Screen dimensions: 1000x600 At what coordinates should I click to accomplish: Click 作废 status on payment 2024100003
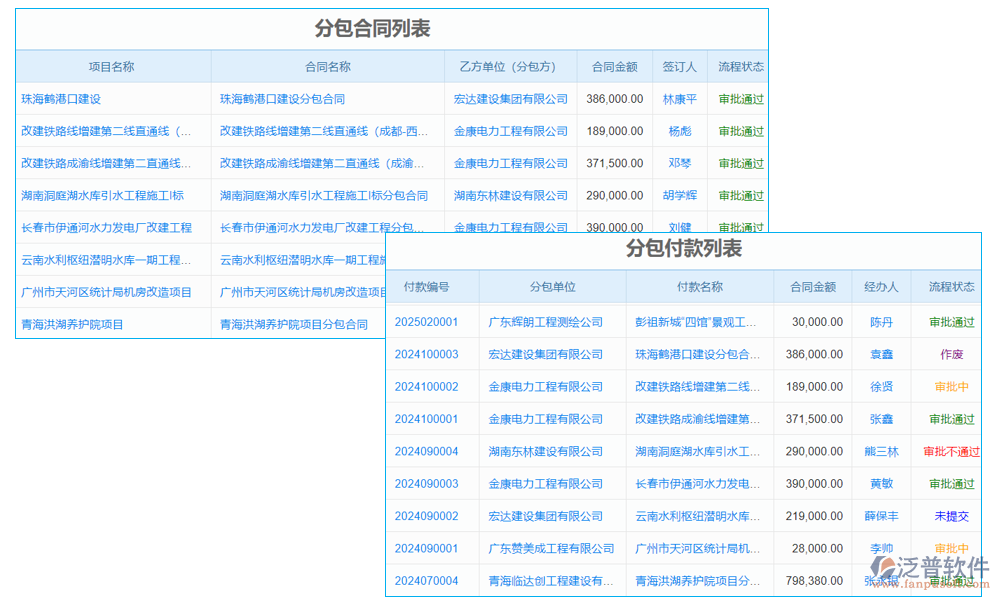coord(948,354)
